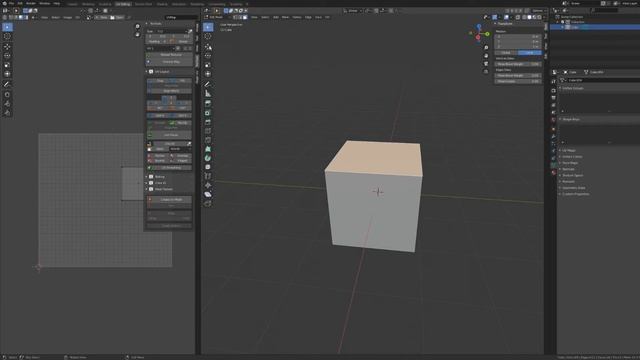The width and height of the screenshot is (640, 360).
Task: Enable face select mode in 3D header
Action: pyautogui.click(x=245, y=17)
